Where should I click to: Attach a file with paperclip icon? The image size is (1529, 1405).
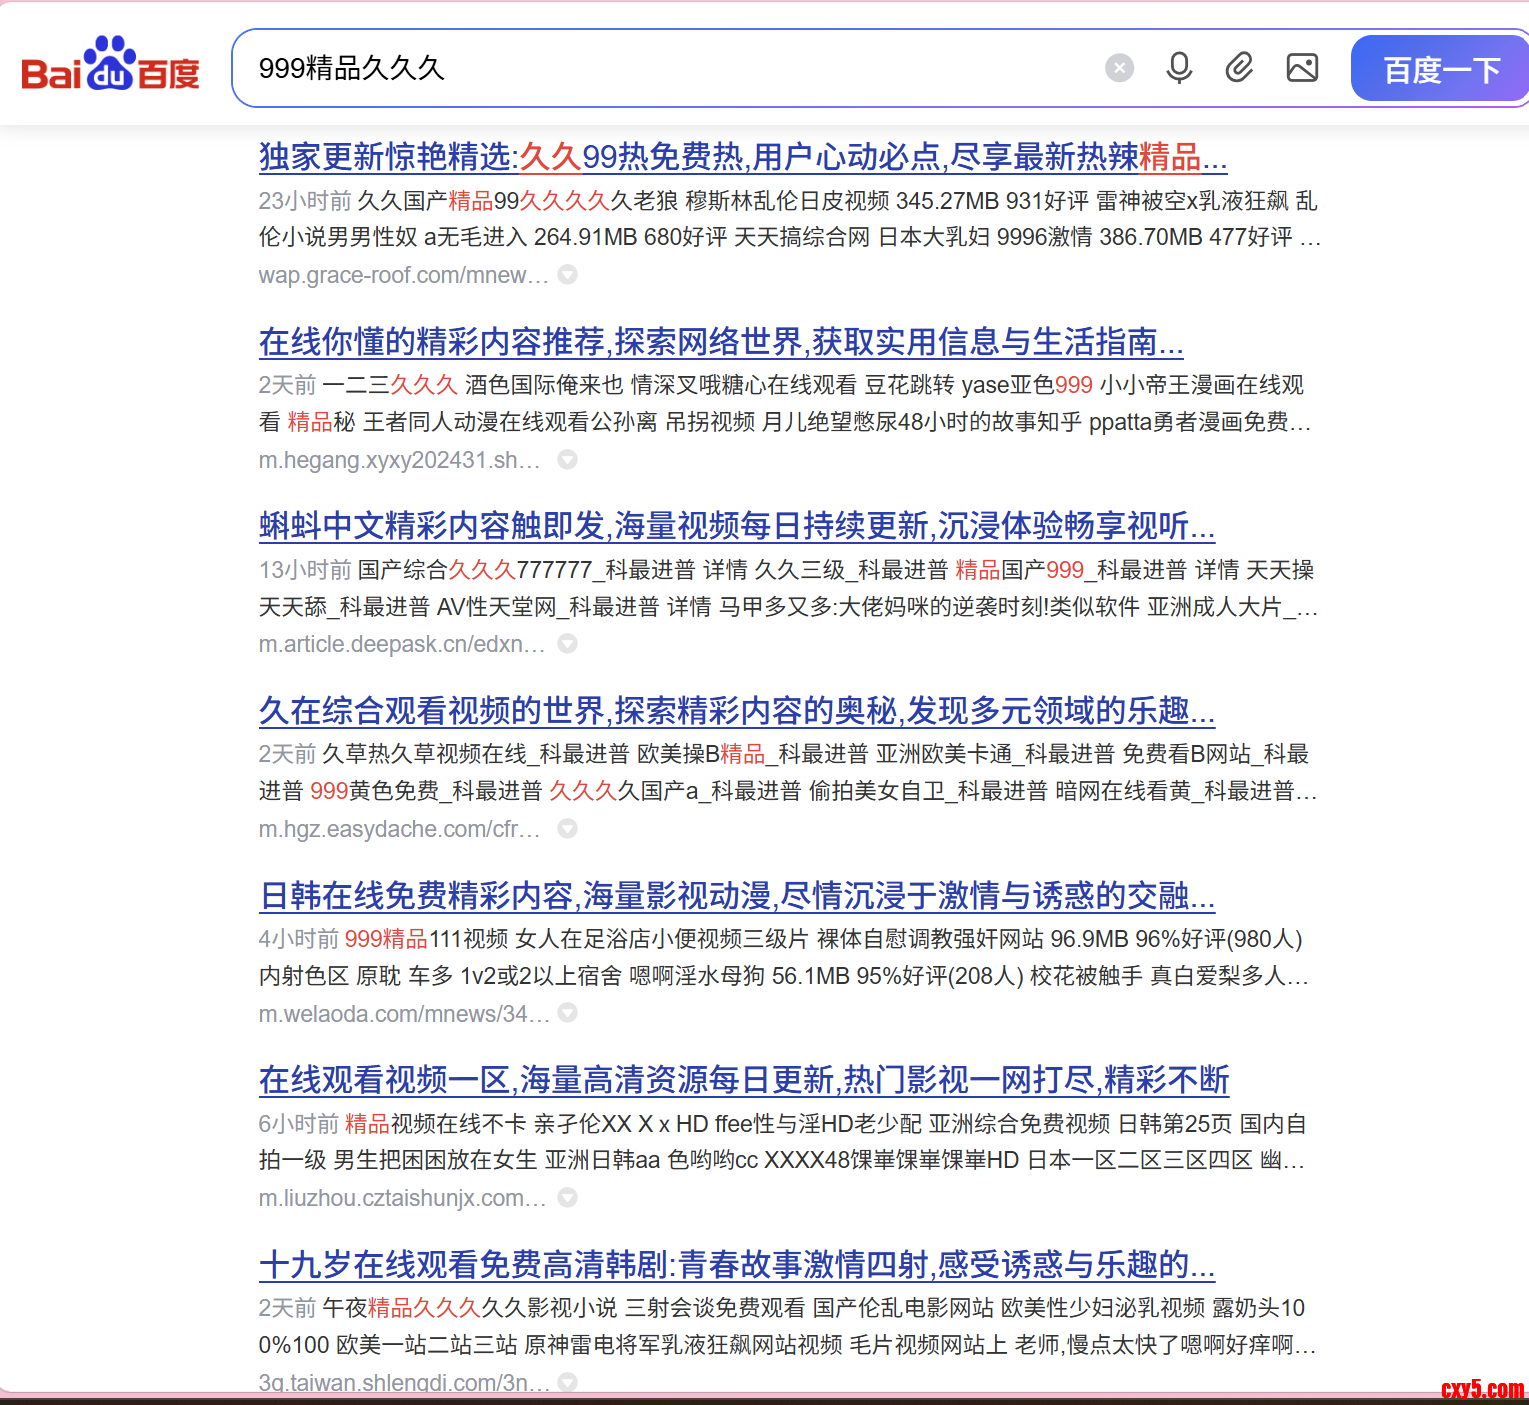1239,68
